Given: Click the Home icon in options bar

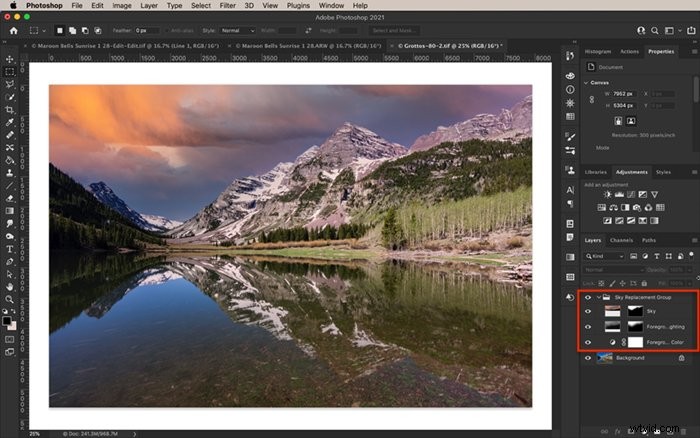Looking at the screenshot, I should coord(13,30).
